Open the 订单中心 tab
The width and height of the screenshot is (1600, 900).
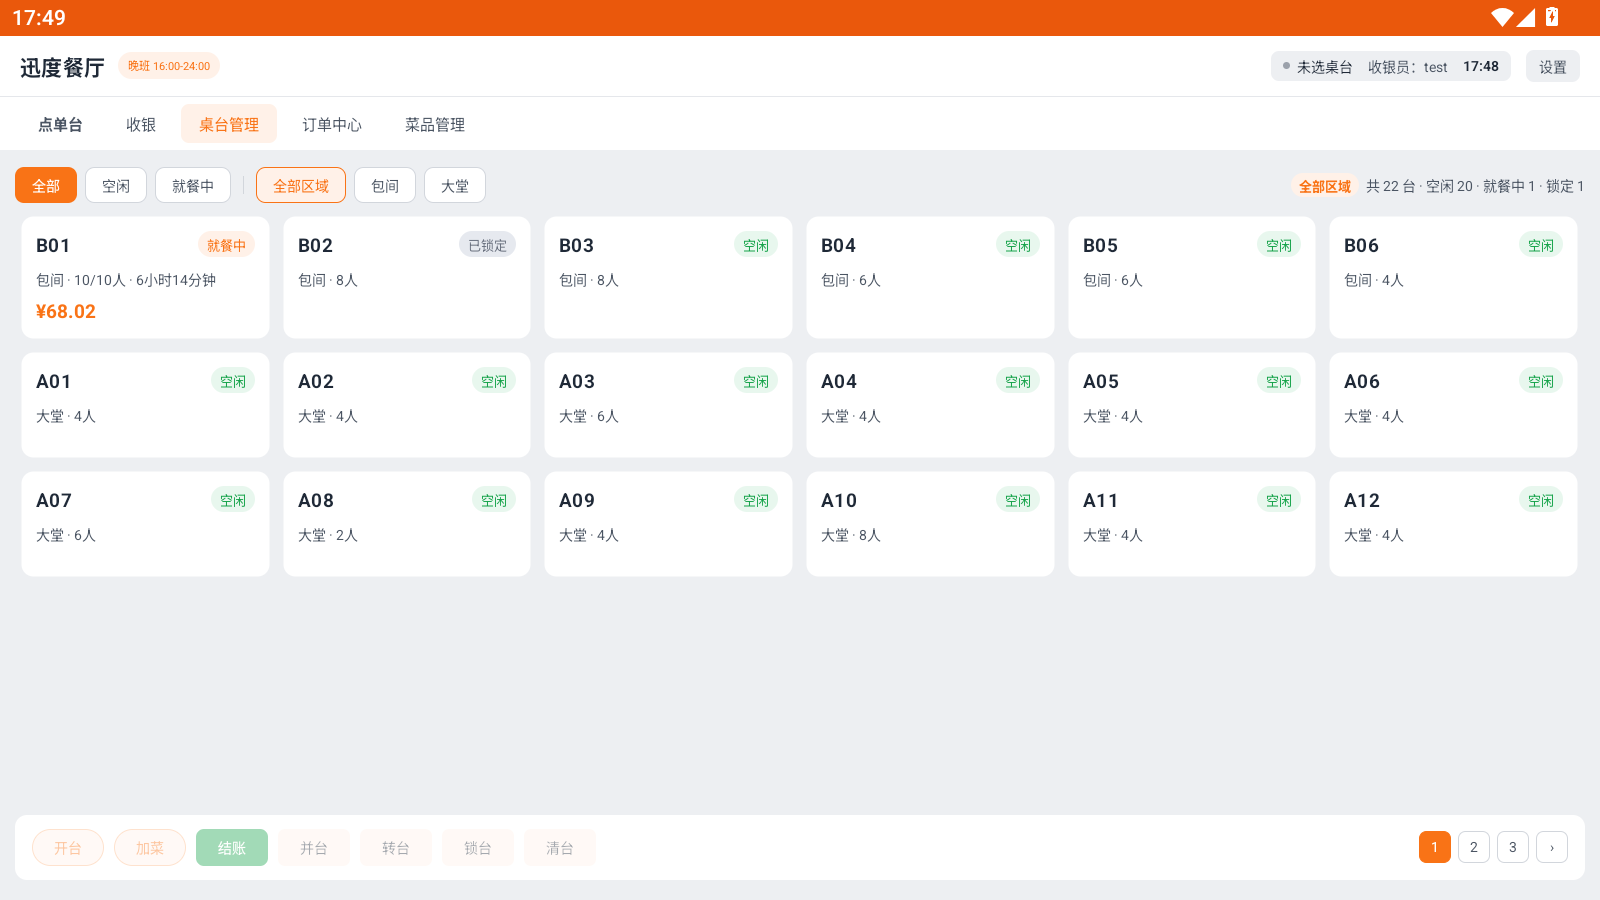click(332, 125)
